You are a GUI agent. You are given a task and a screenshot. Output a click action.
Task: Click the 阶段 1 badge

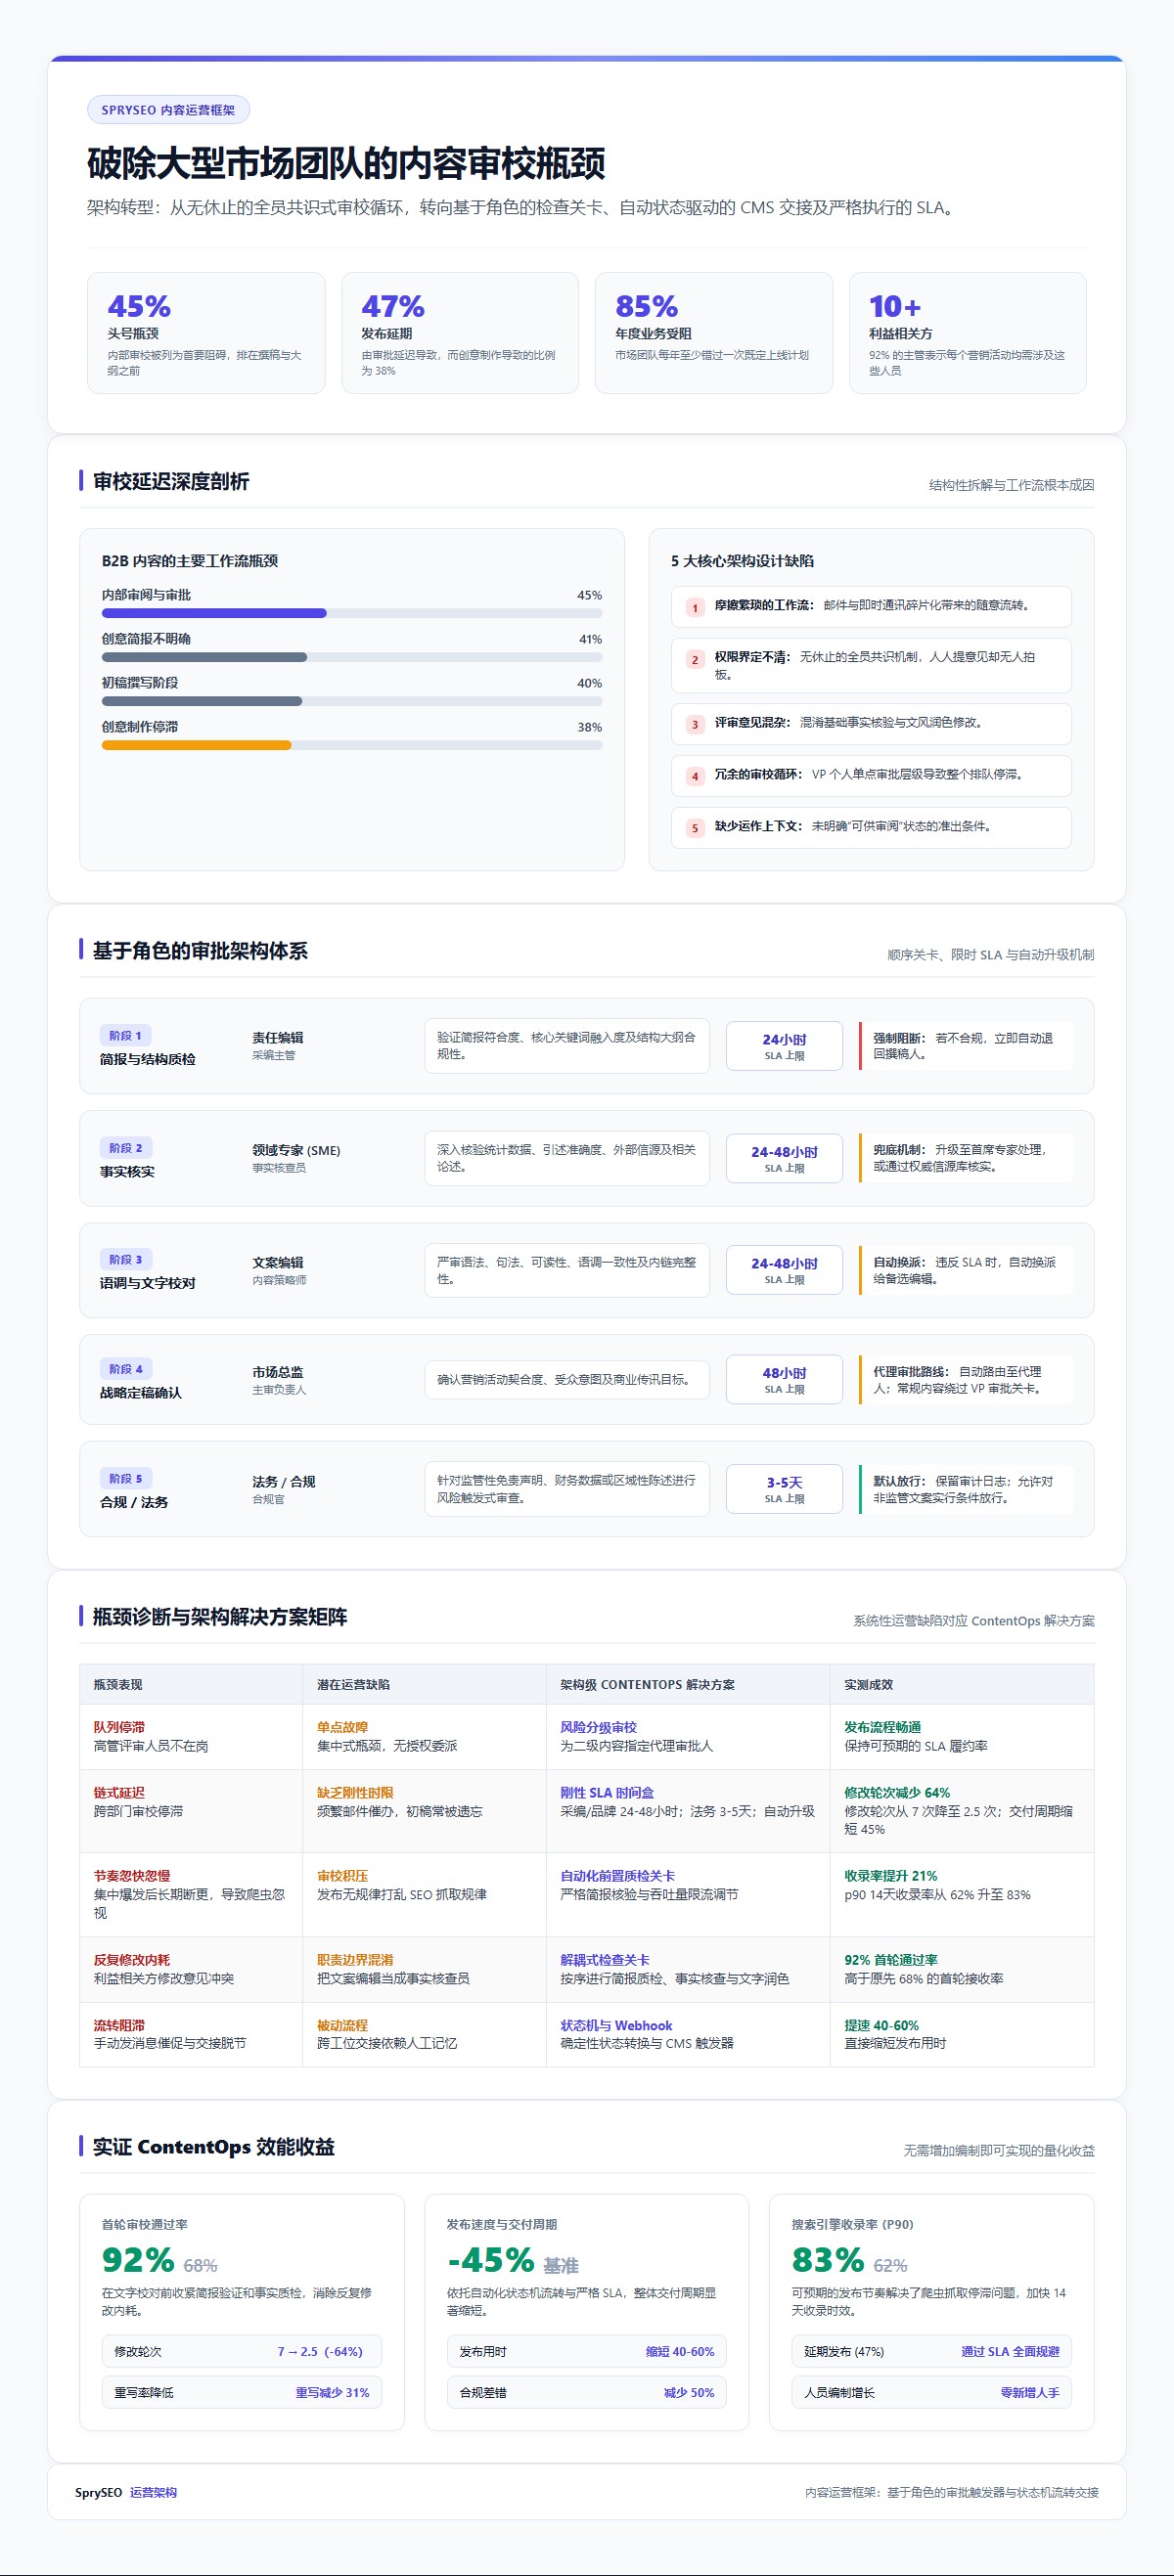(x=125, y=1035)
